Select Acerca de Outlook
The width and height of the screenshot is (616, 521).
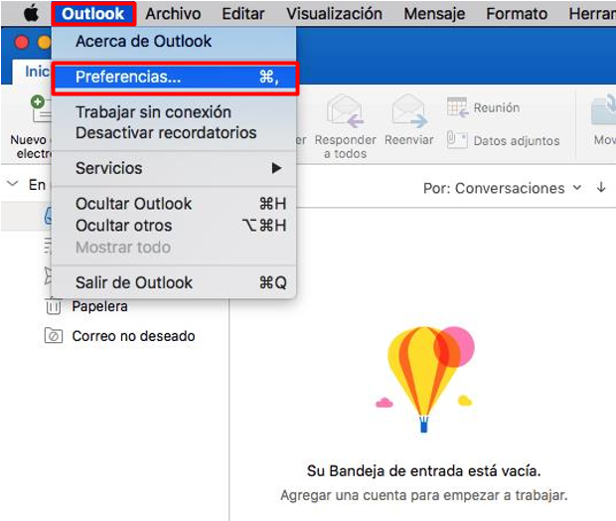(x=174, y=41)
